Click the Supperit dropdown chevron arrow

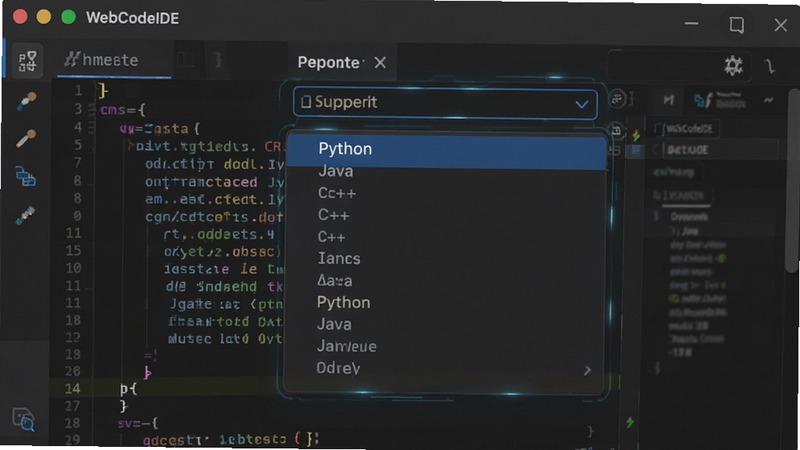(581, 105)
